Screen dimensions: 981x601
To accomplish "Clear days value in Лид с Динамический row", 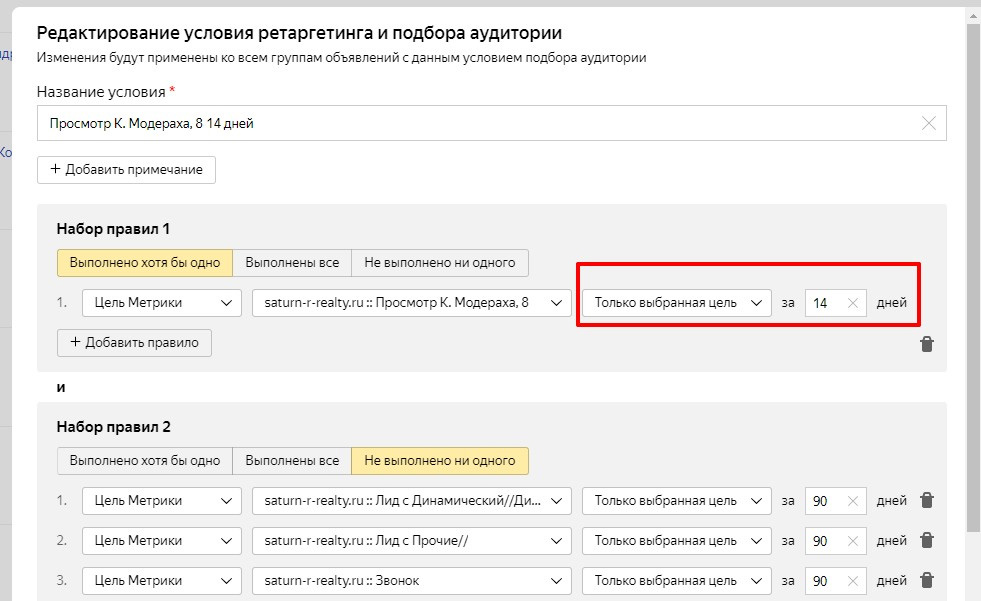I will [x=852, y=501].
